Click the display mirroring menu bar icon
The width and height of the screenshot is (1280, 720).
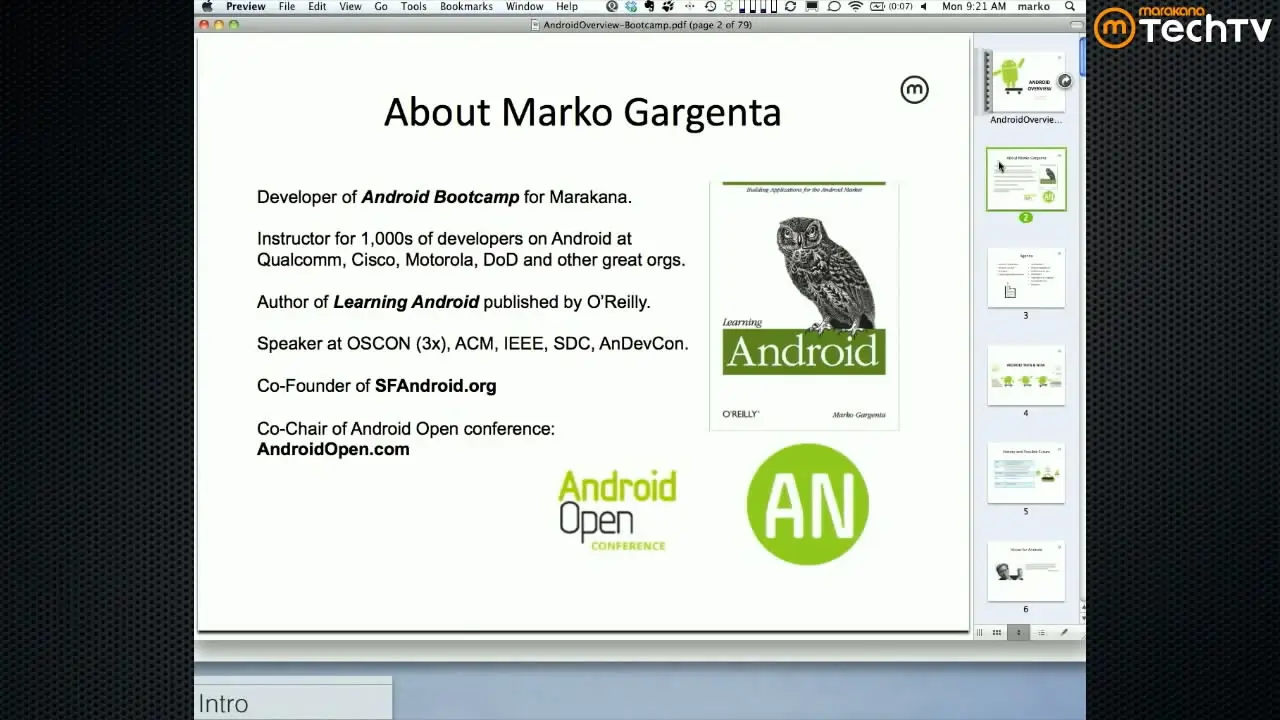pyautogui.click(x=811, y=6)
